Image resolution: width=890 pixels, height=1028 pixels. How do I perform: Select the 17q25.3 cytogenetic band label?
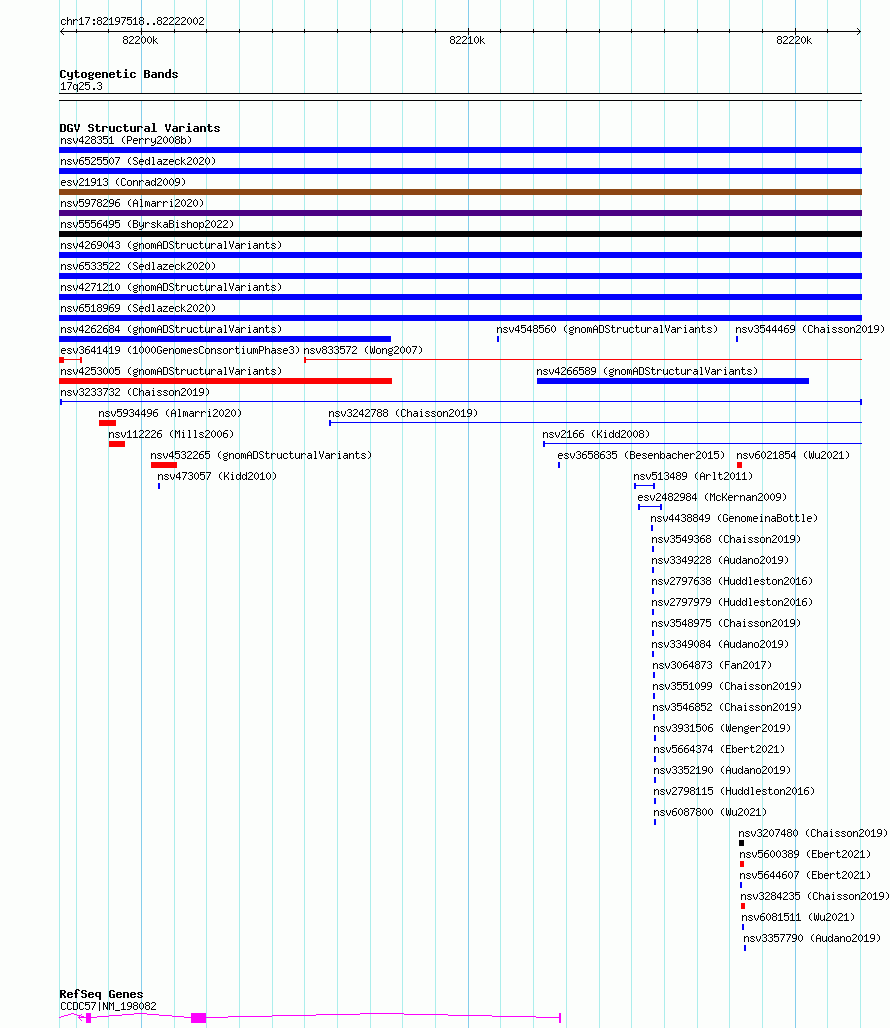coord(81,86)
